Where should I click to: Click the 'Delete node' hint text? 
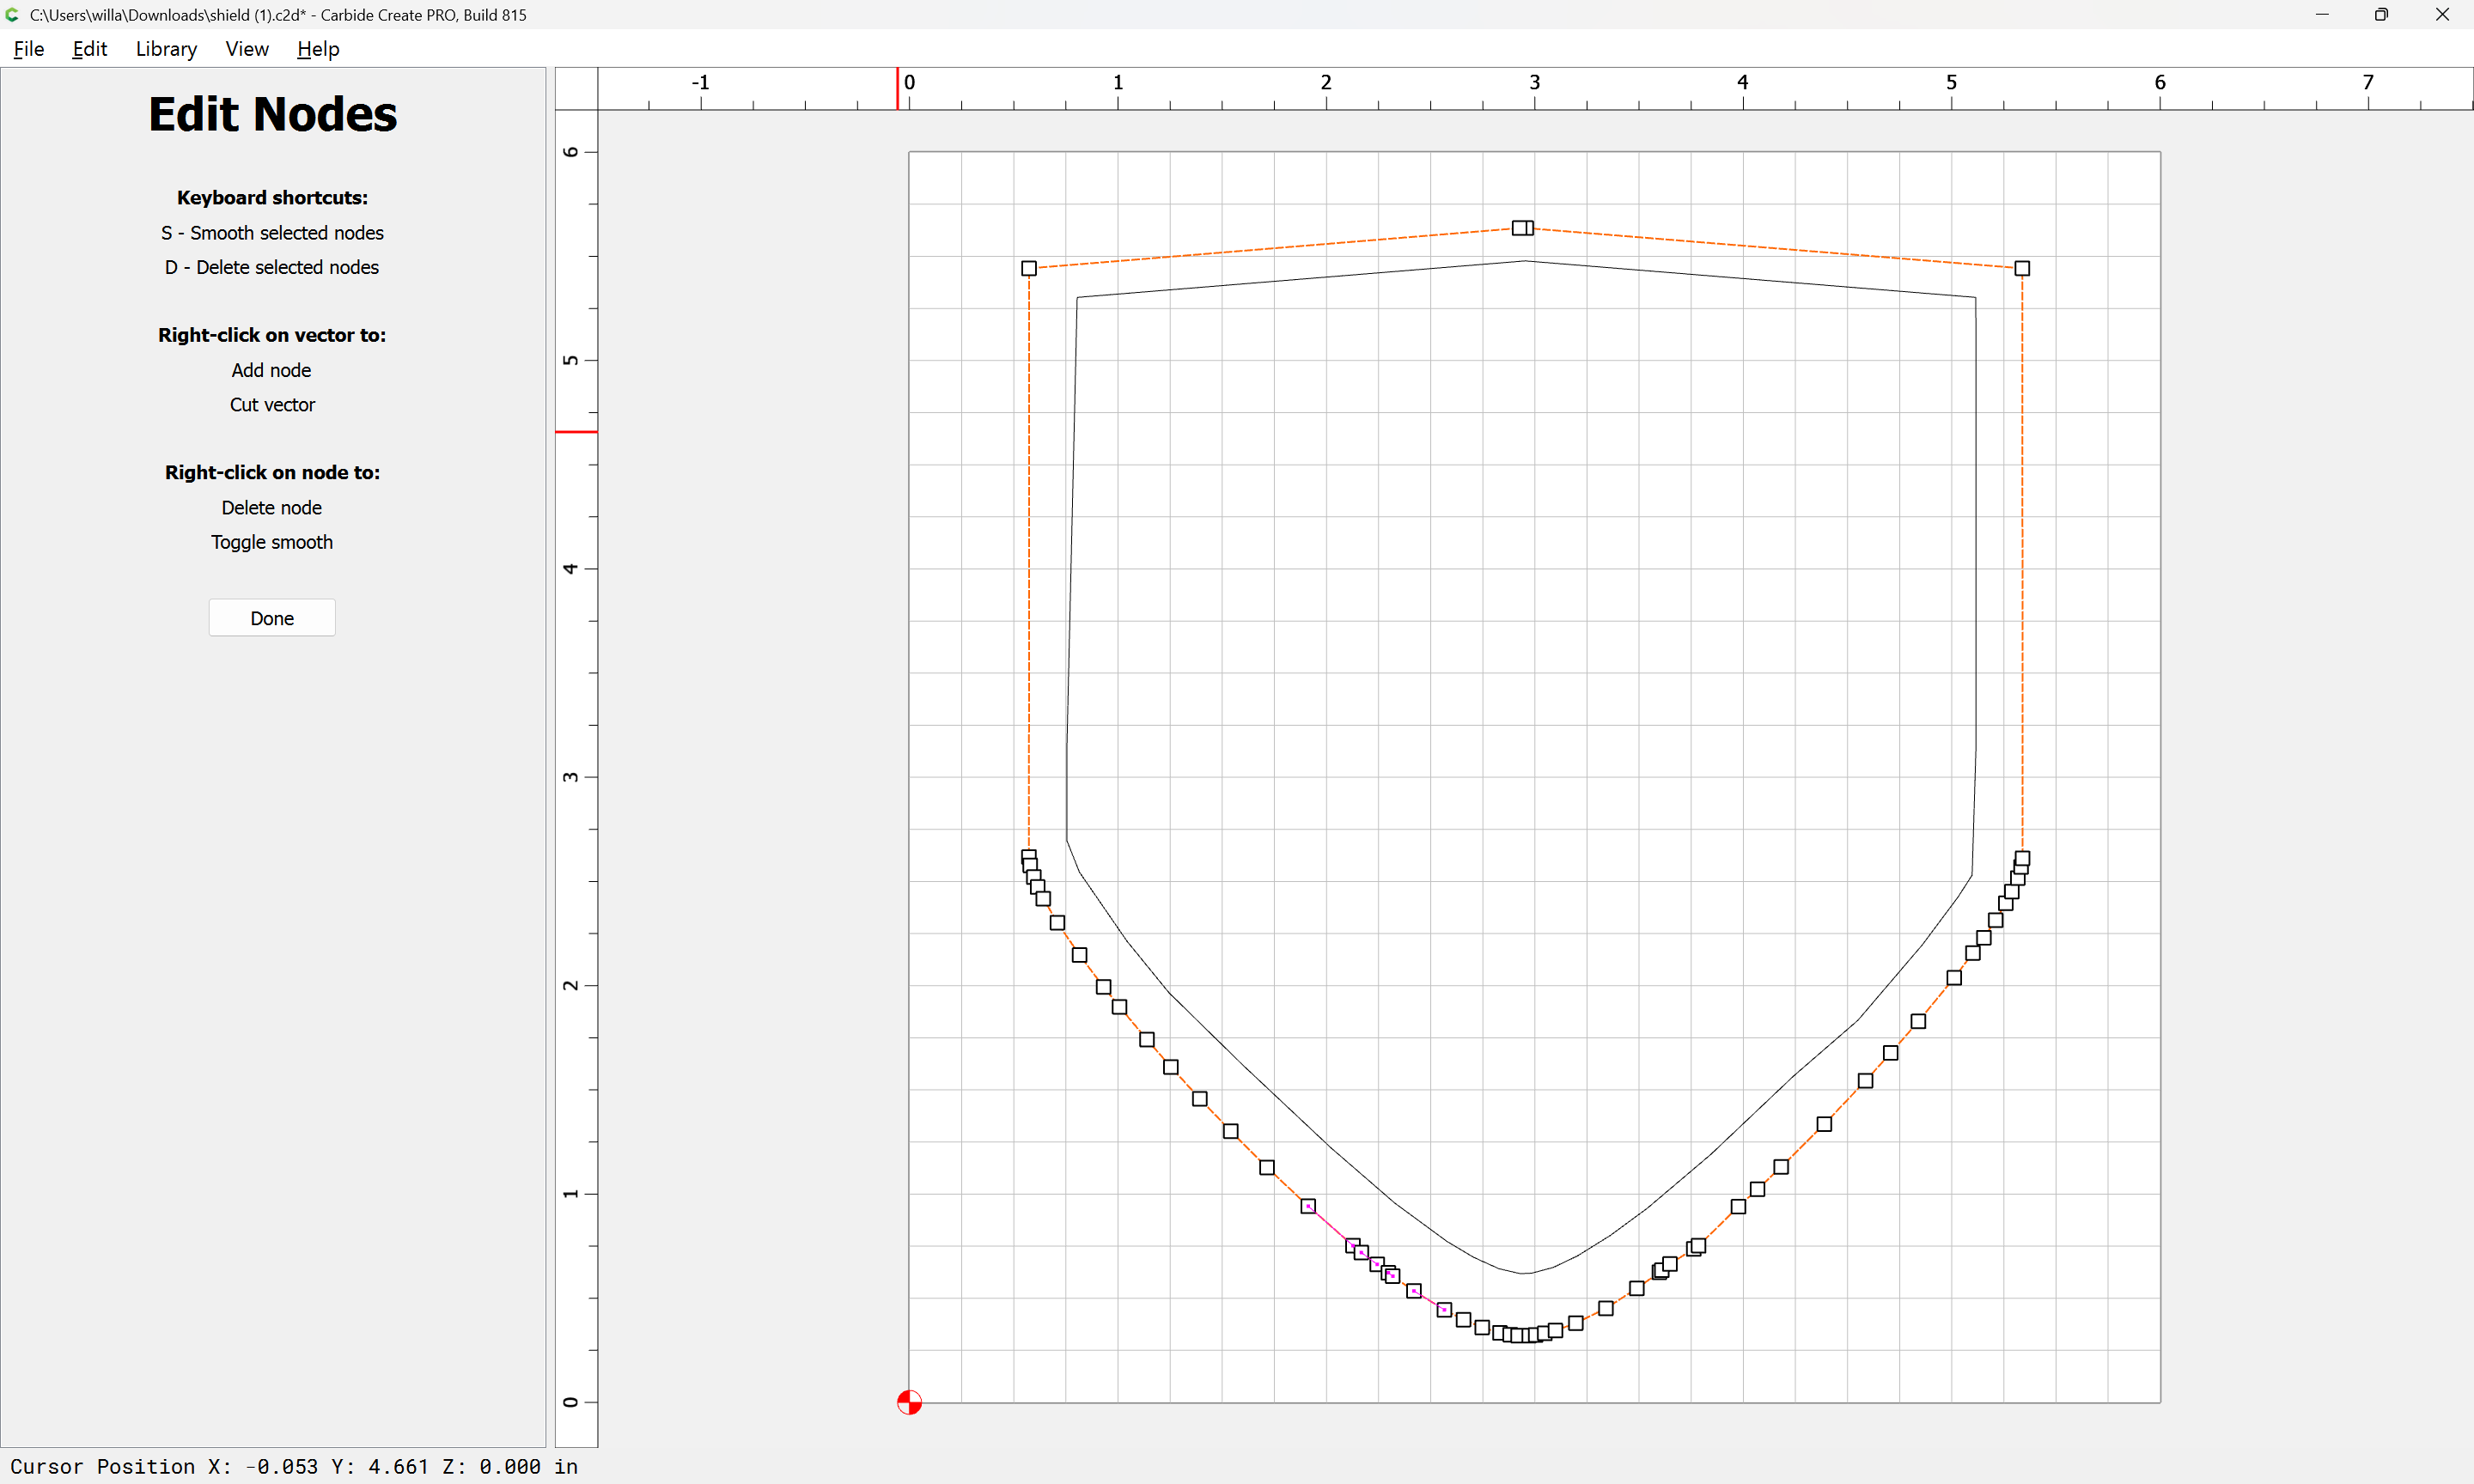tap(272, 507)
